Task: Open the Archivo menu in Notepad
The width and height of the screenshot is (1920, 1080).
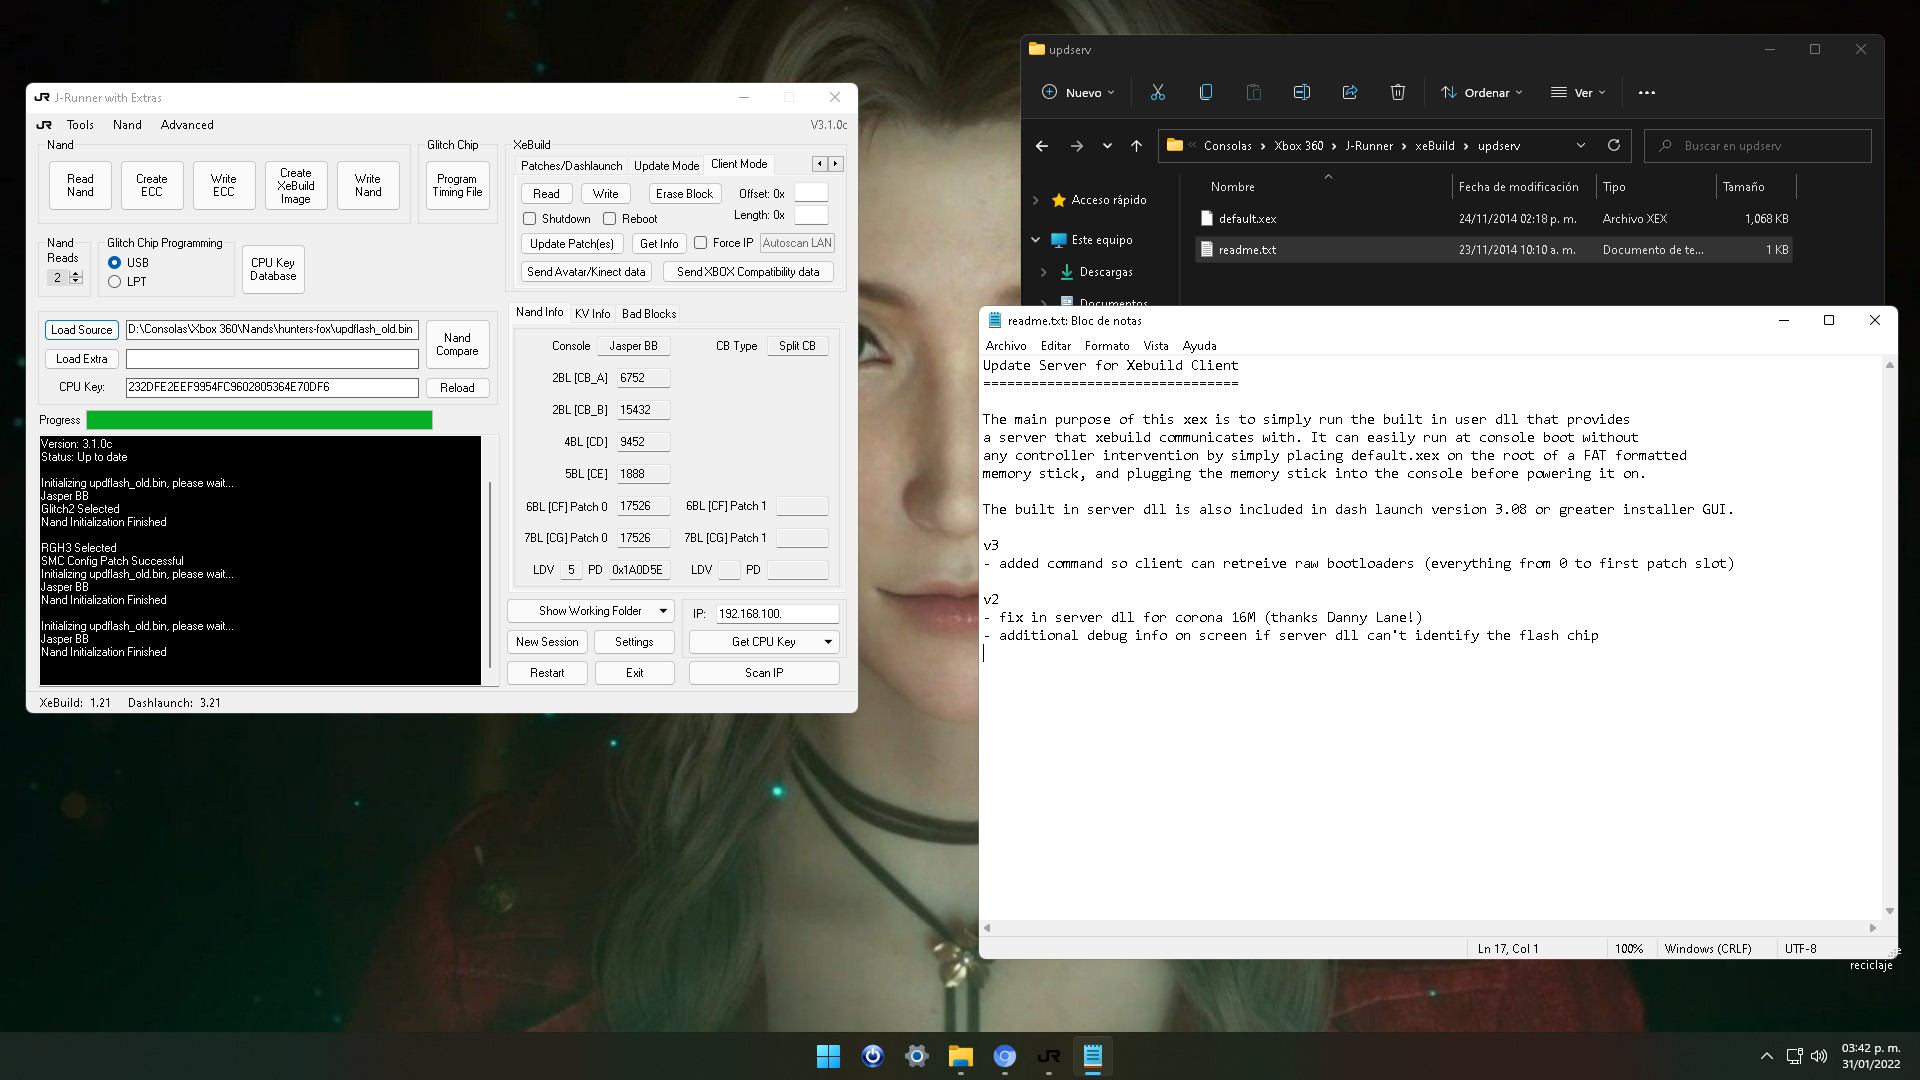Action: pos(1006,346)
